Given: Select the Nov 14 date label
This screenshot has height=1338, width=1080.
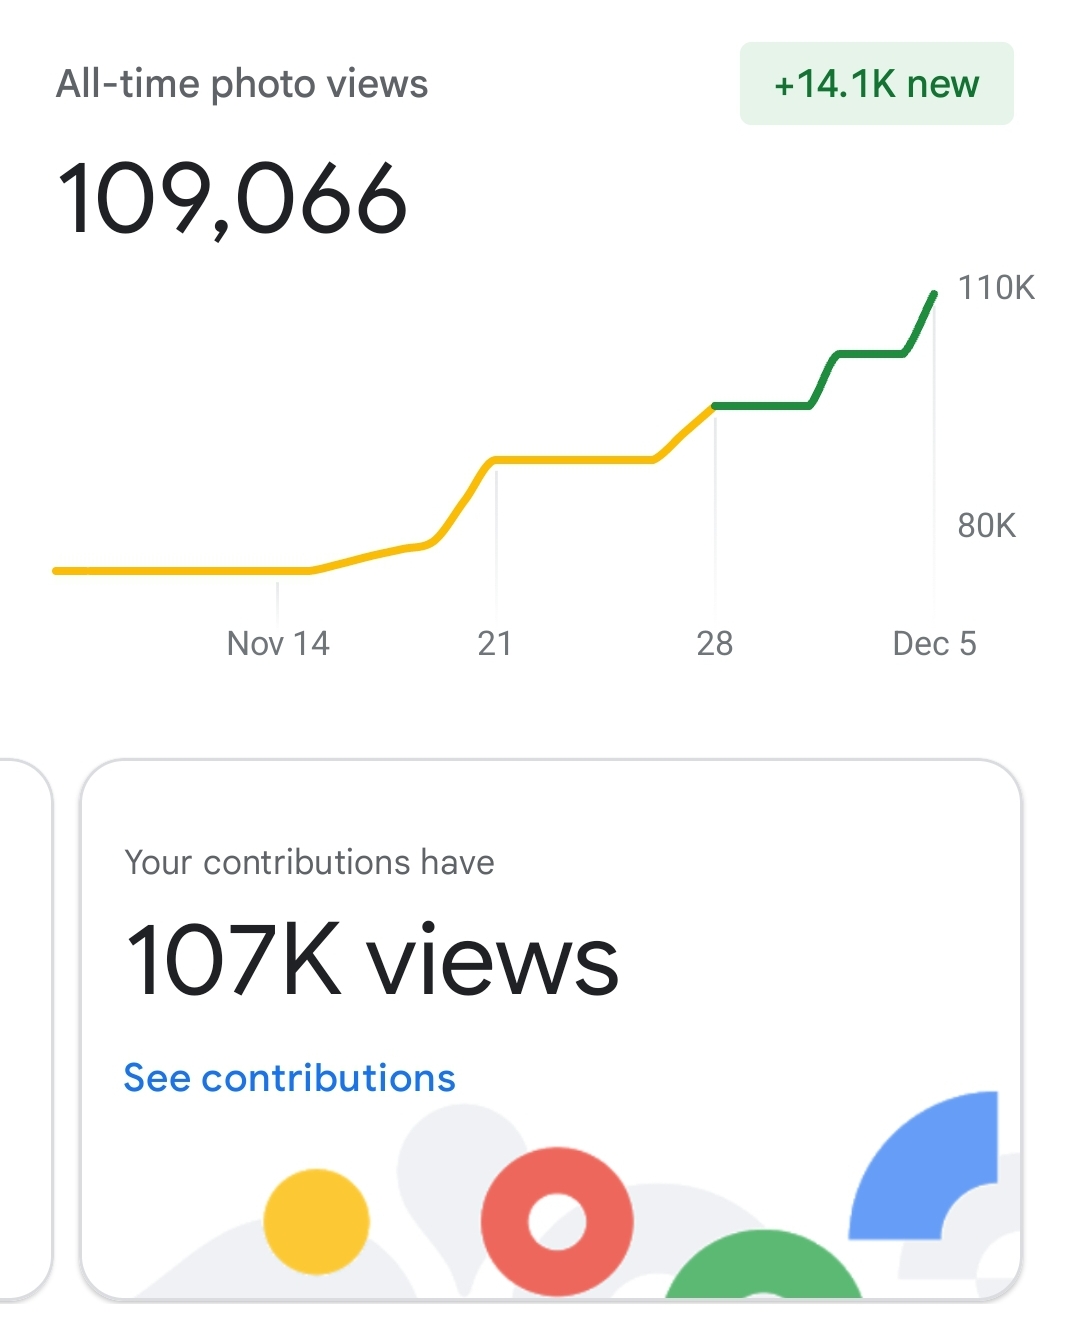Looking at the screenshot, I should (278, 643).
